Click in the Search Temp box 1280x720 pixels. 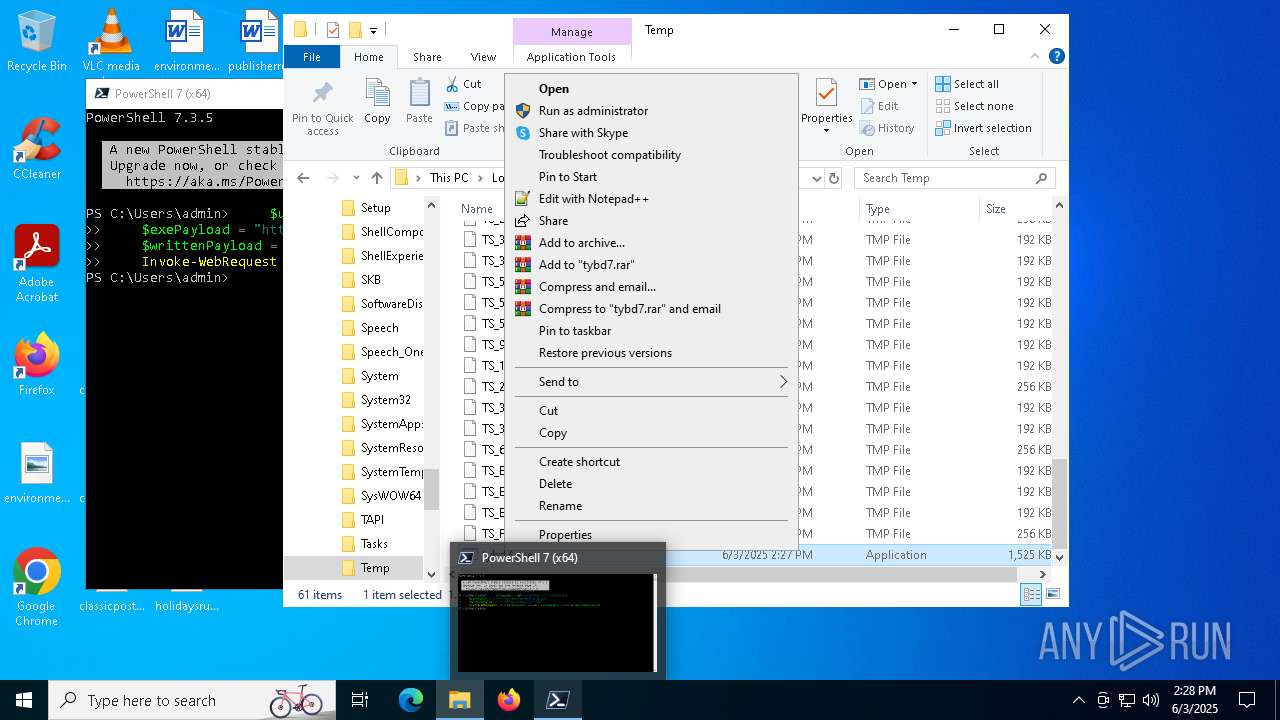955,178
